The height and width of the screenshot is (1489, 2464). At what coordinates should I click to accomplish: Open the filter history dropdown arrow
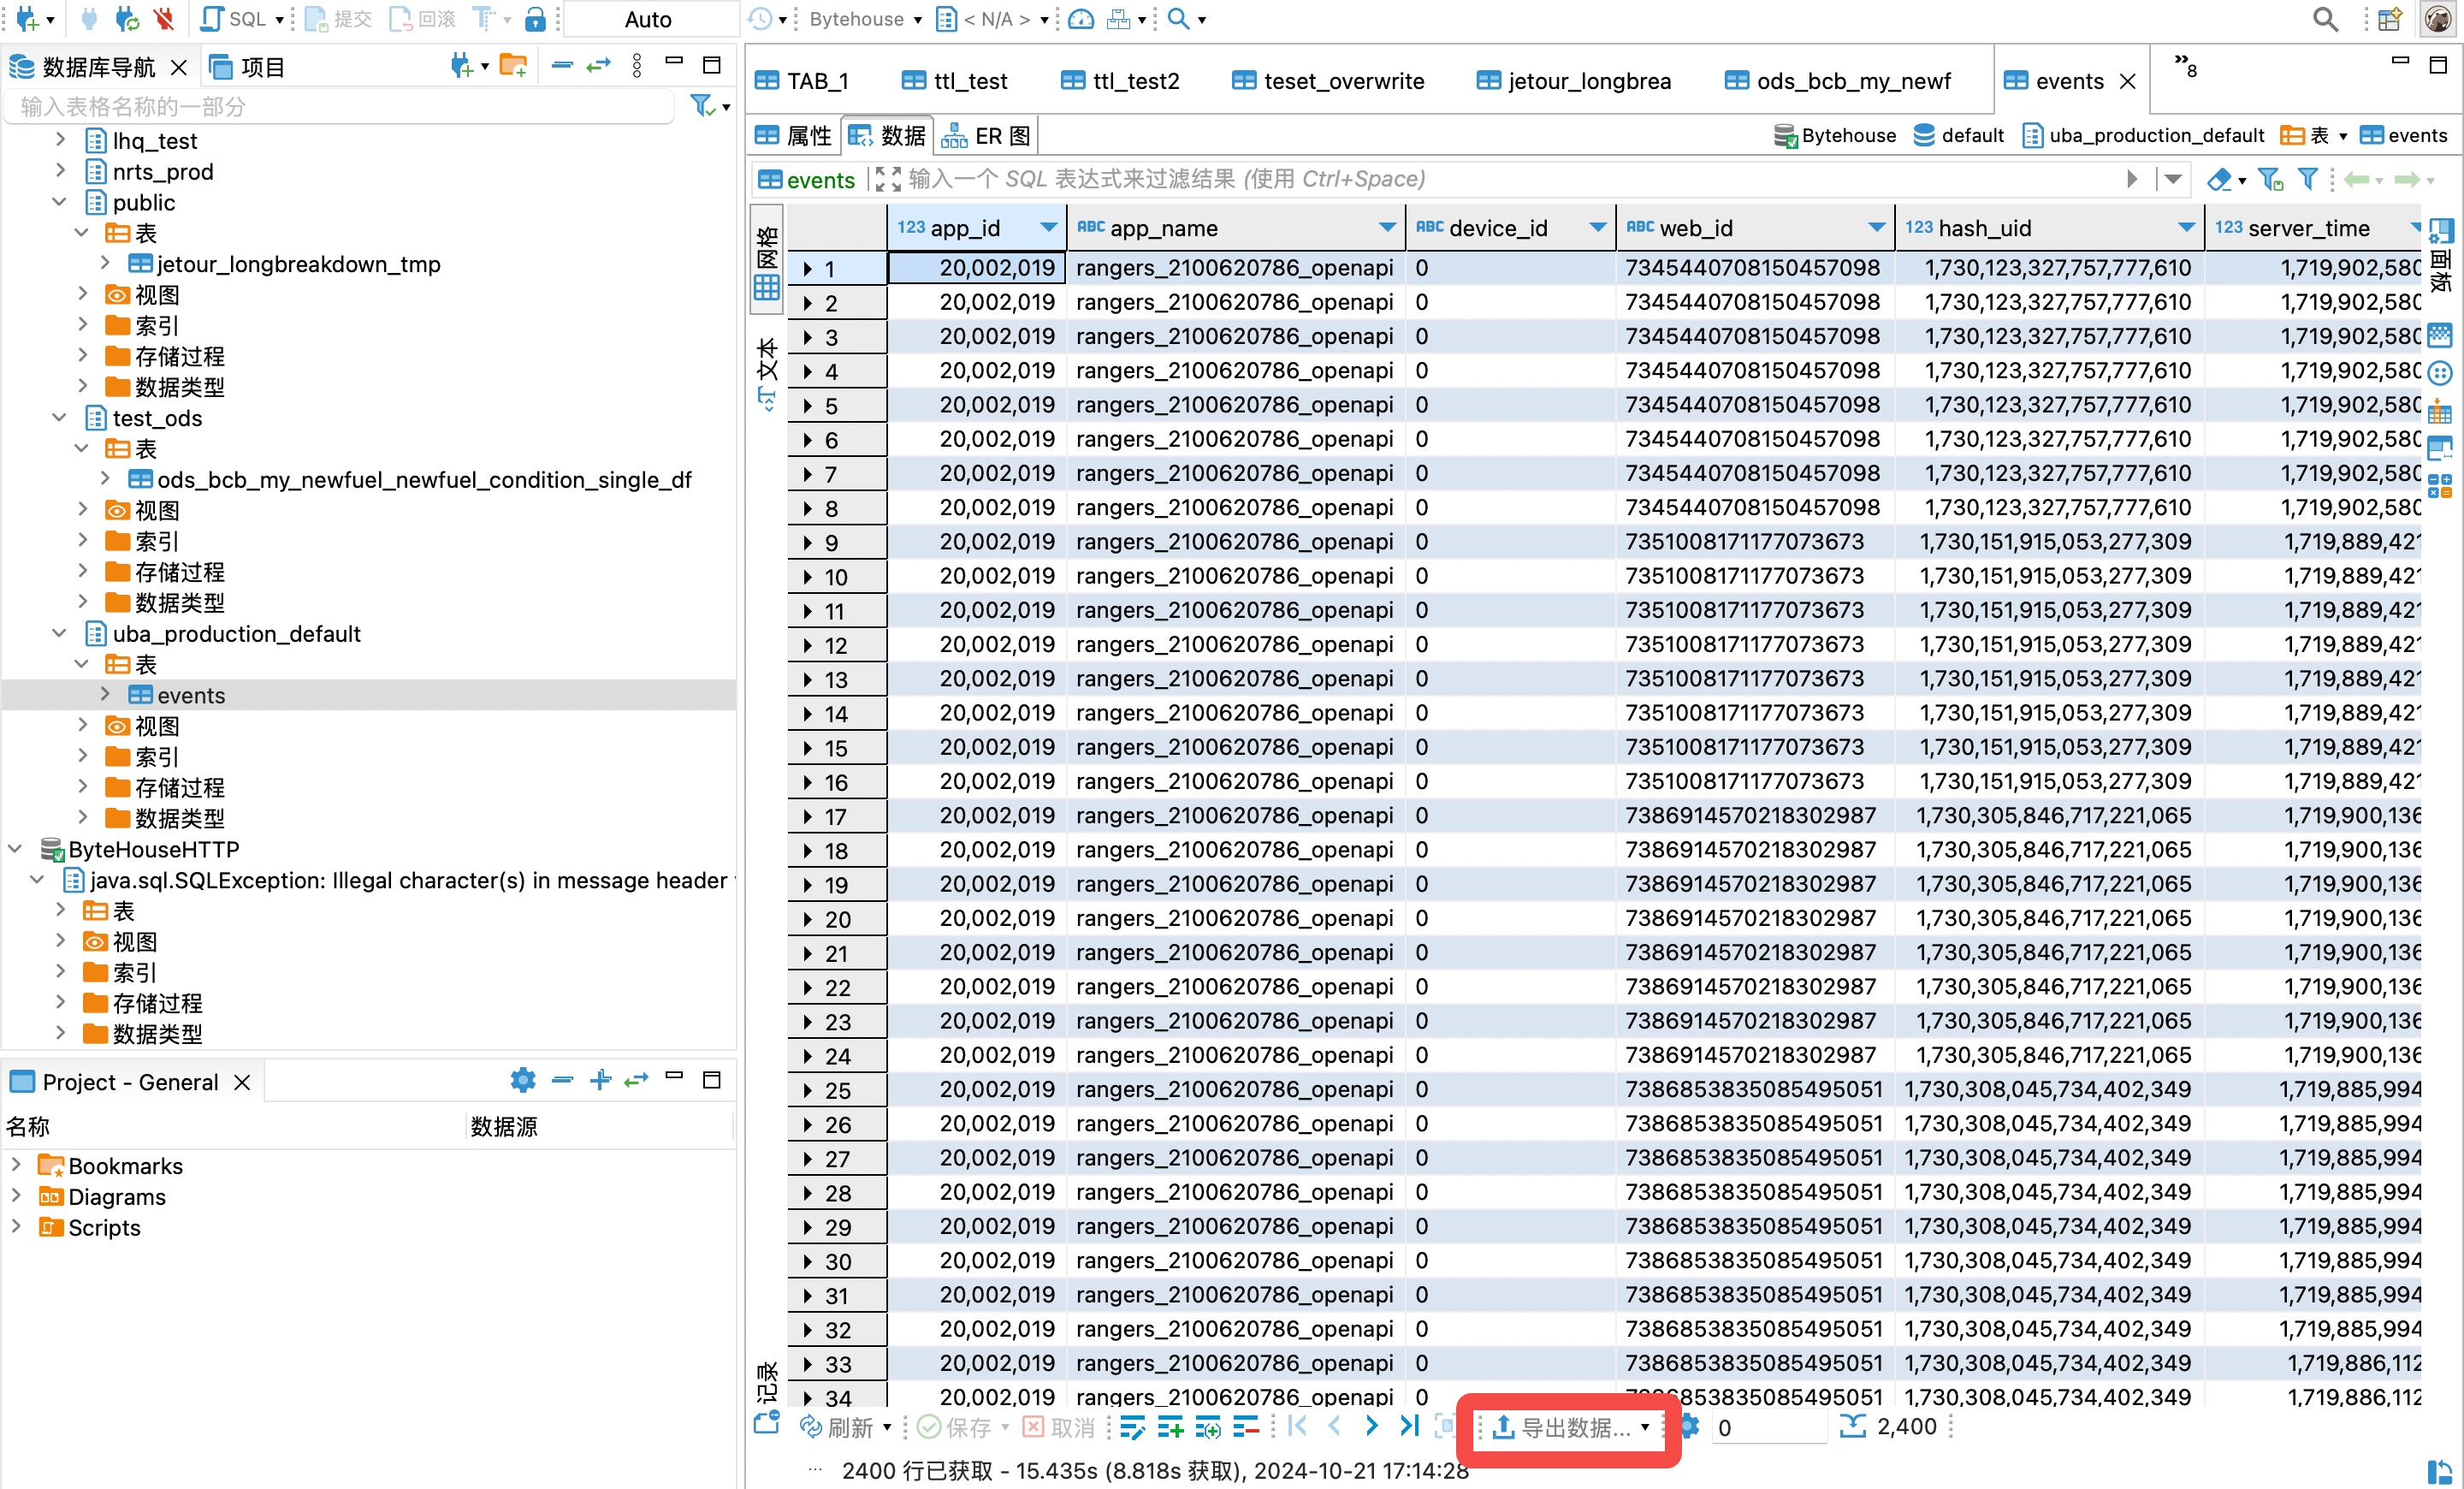click(2172, 179)
